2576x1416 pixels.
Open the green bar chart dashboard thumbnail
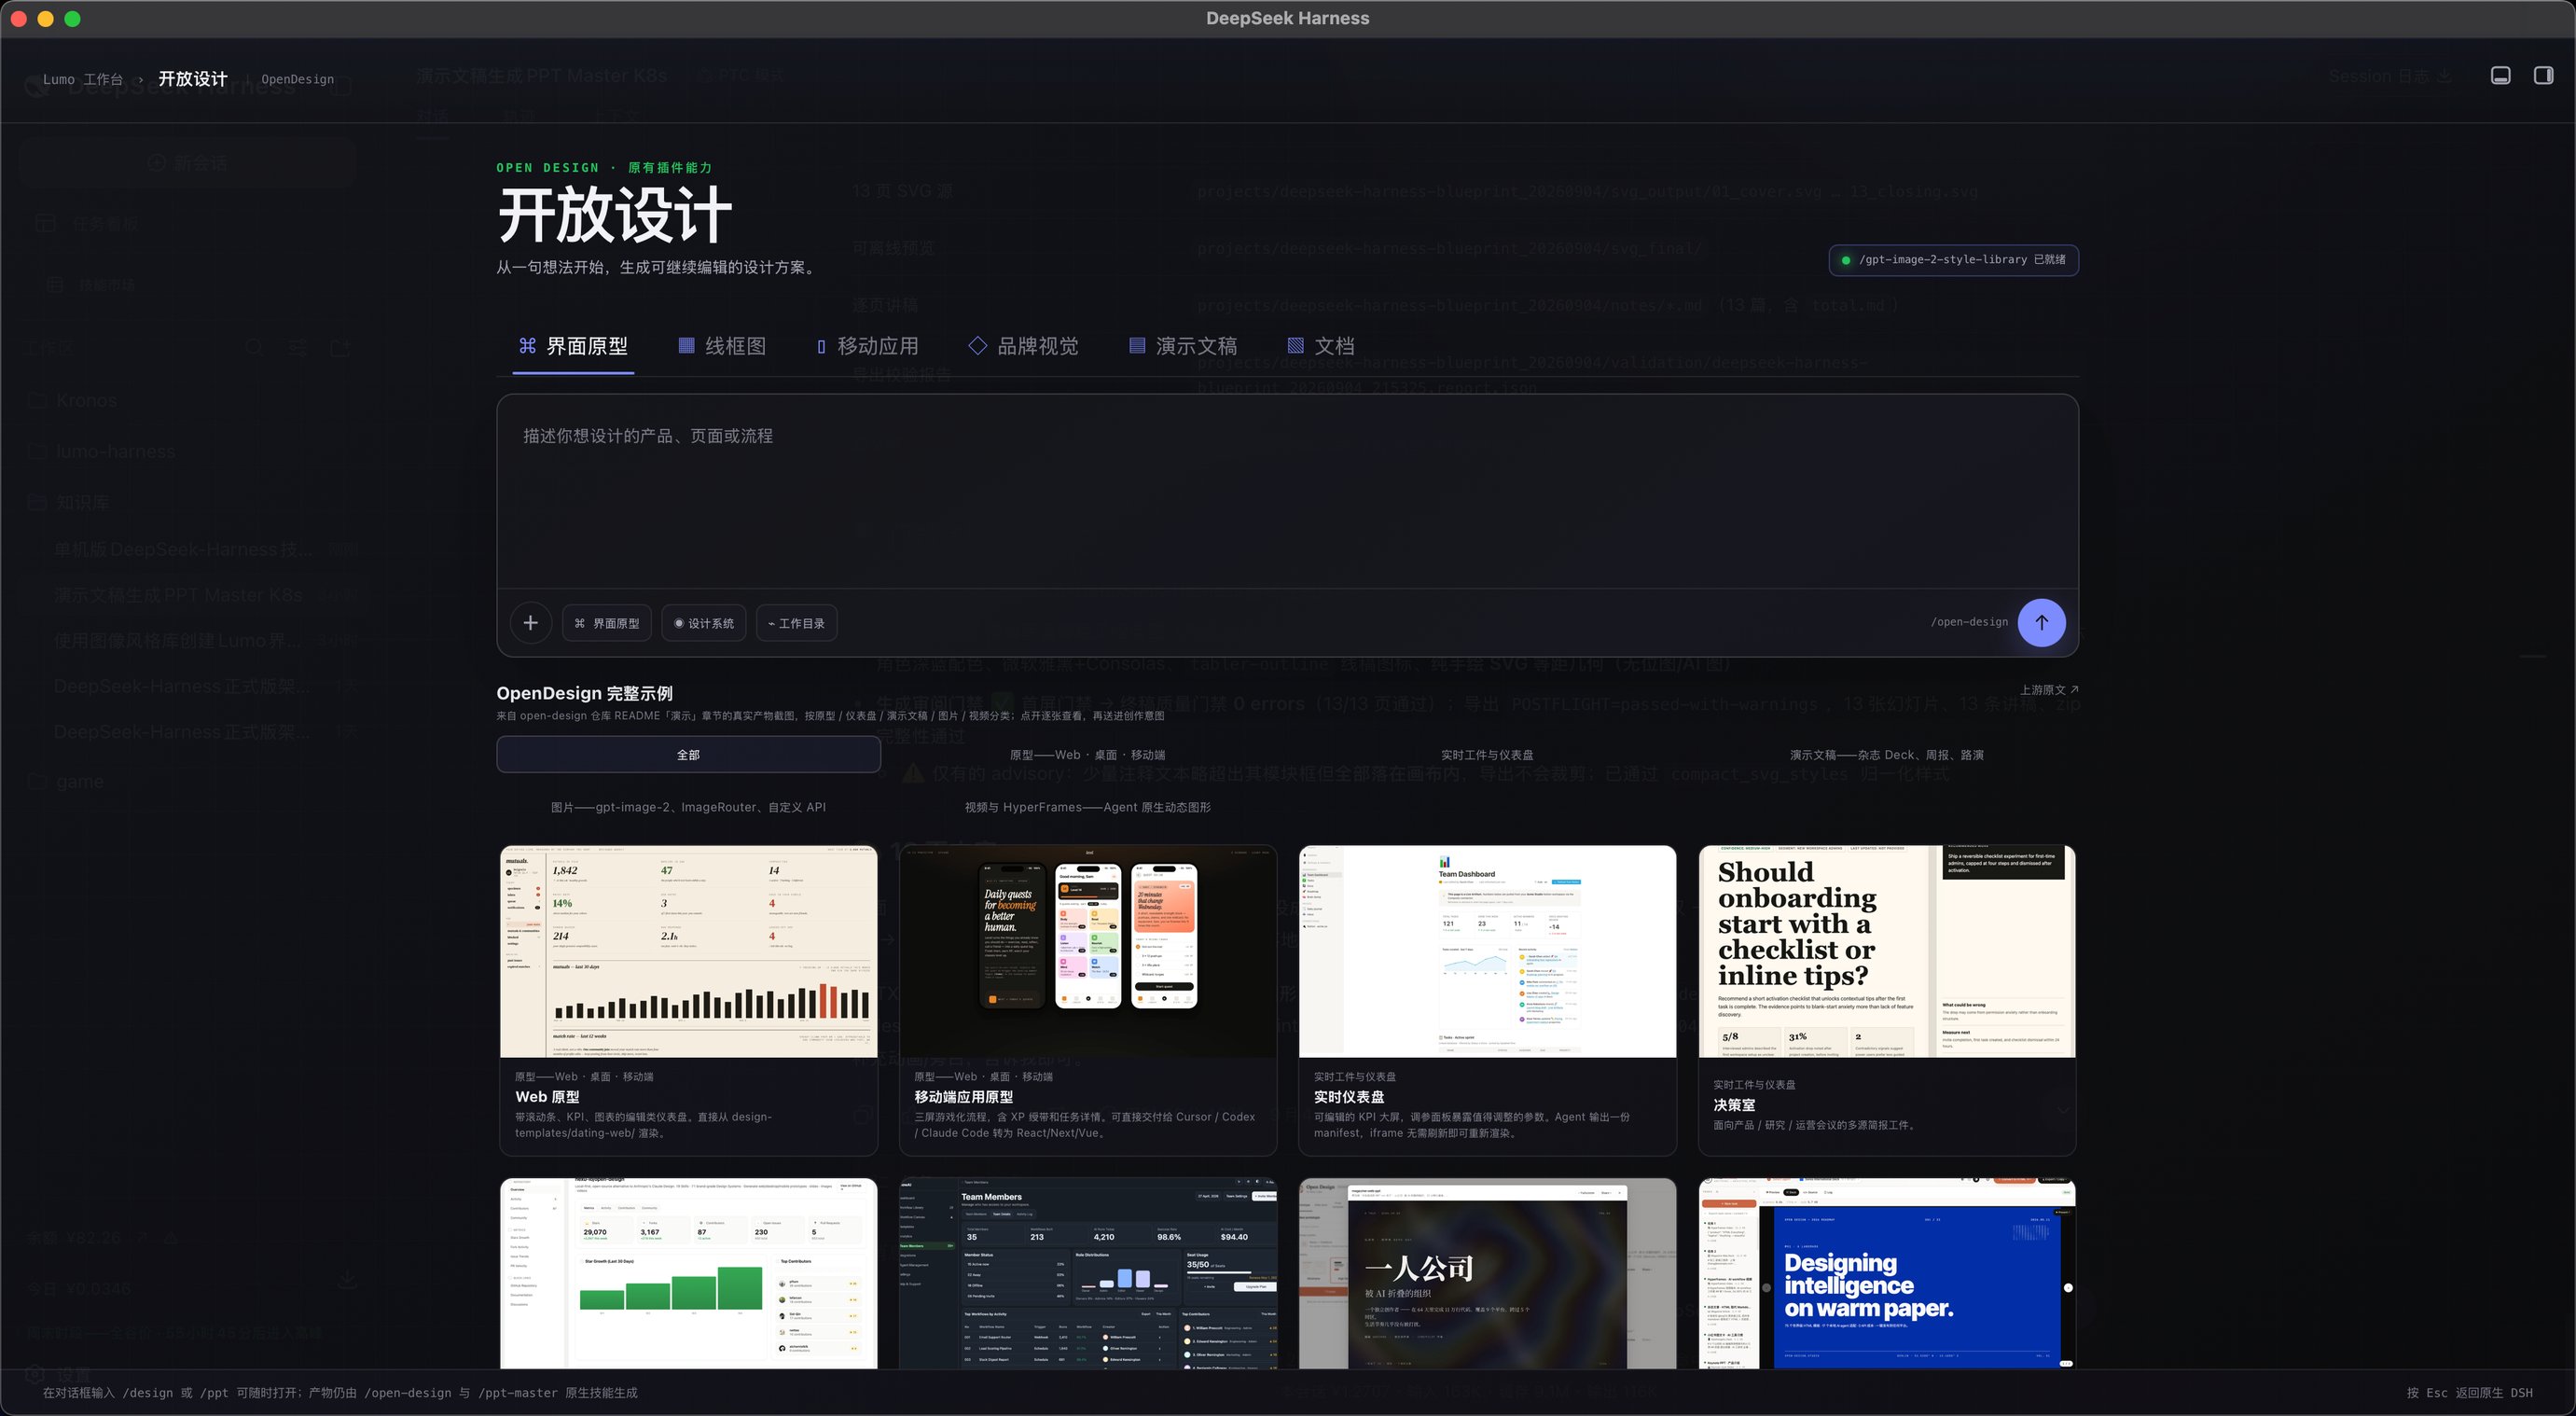(x=688, y=1273)
